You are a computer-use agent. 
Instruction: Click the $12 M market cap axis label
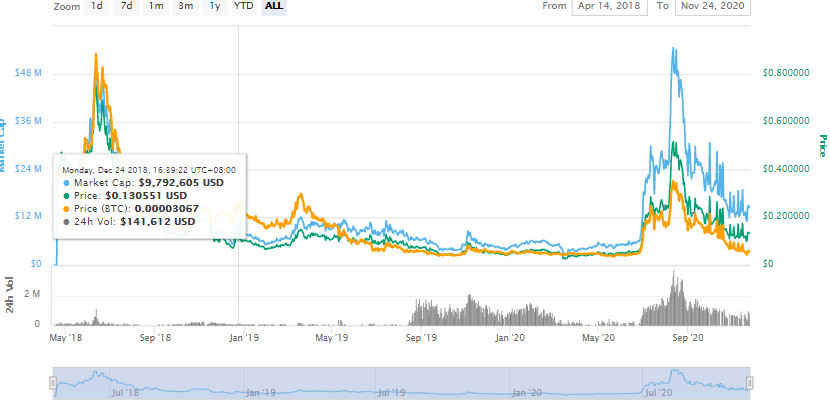(29, 216)
